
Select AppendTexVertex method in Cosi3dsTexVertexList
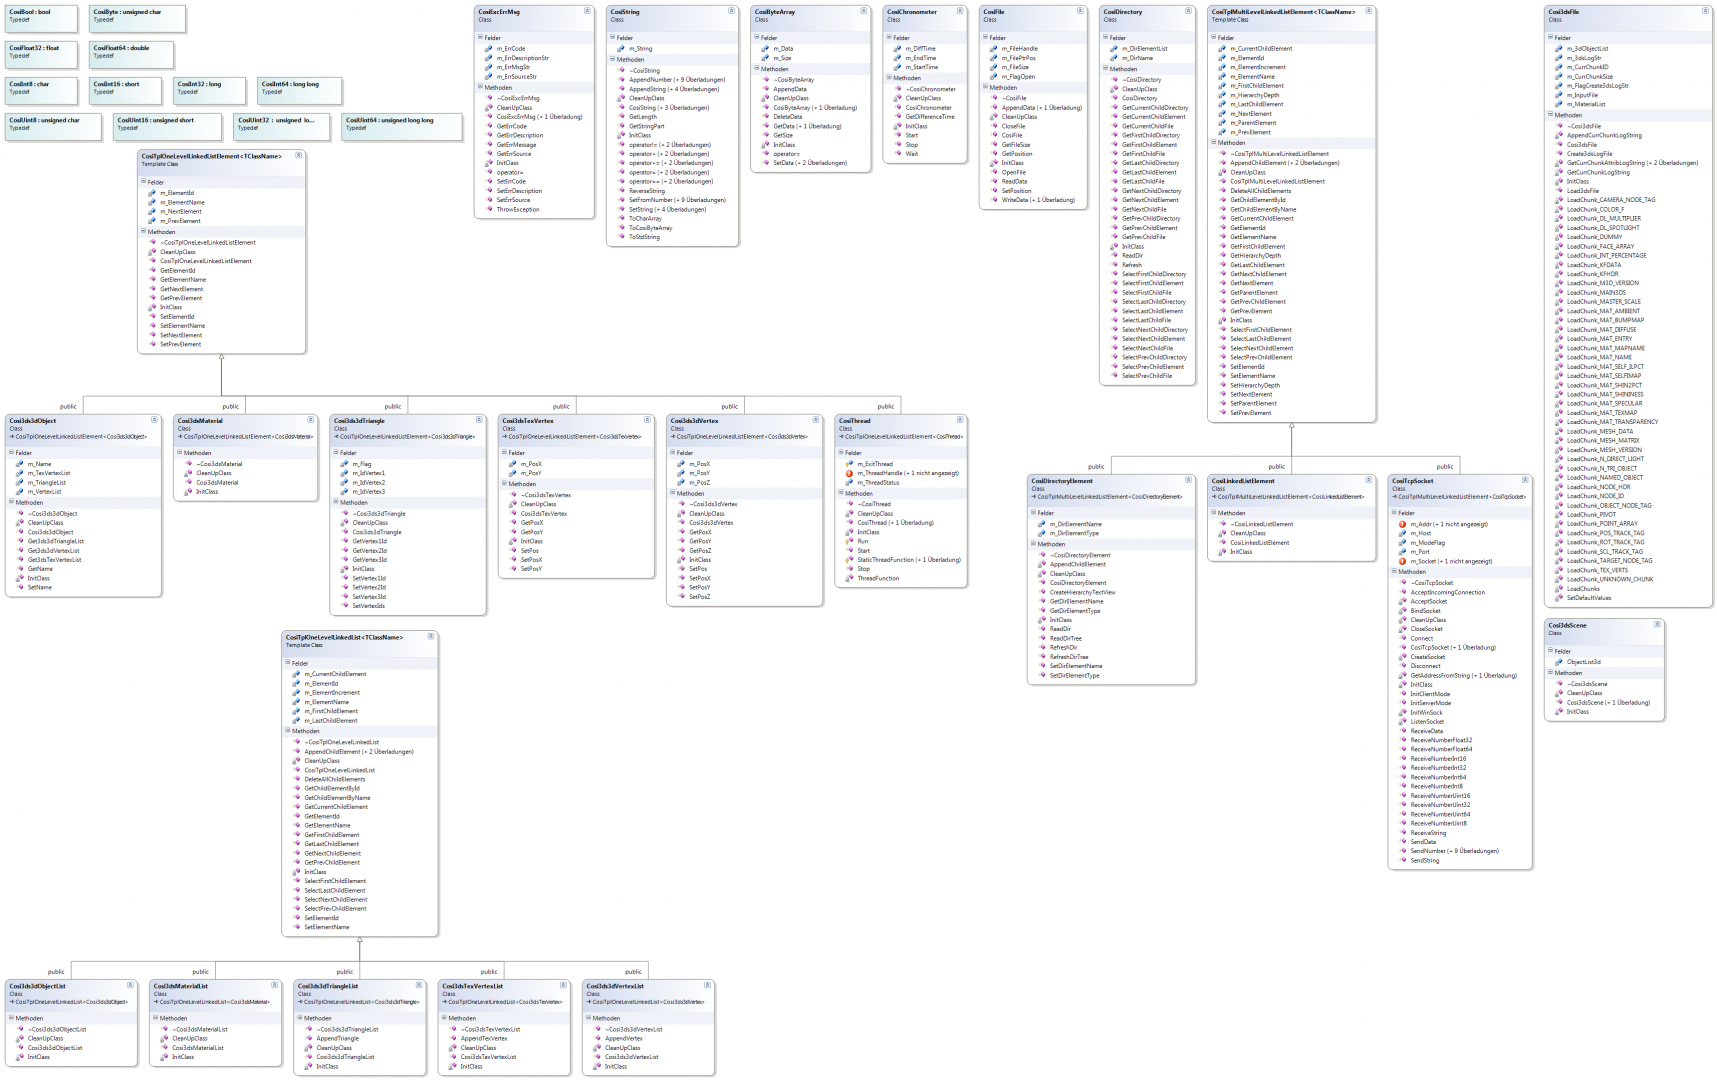point(484,1039)
